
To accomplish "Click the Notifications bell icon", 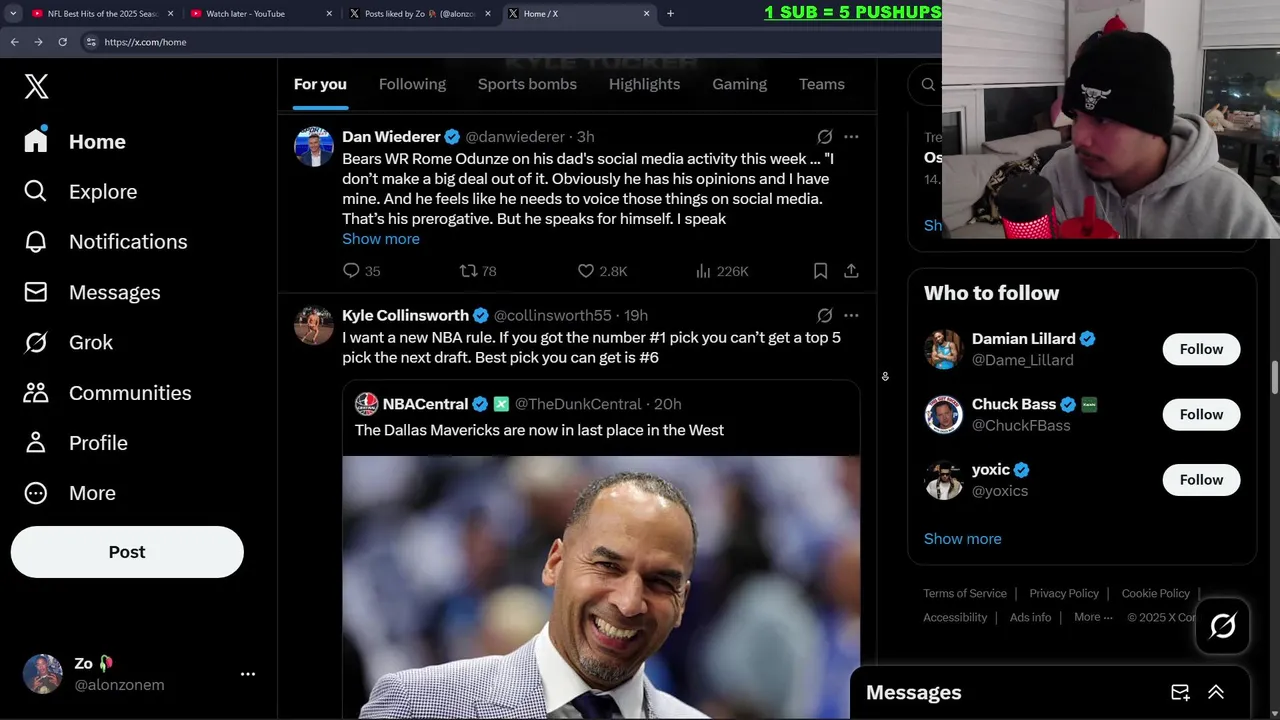I will pyautogui.click(x=36, y=242).
